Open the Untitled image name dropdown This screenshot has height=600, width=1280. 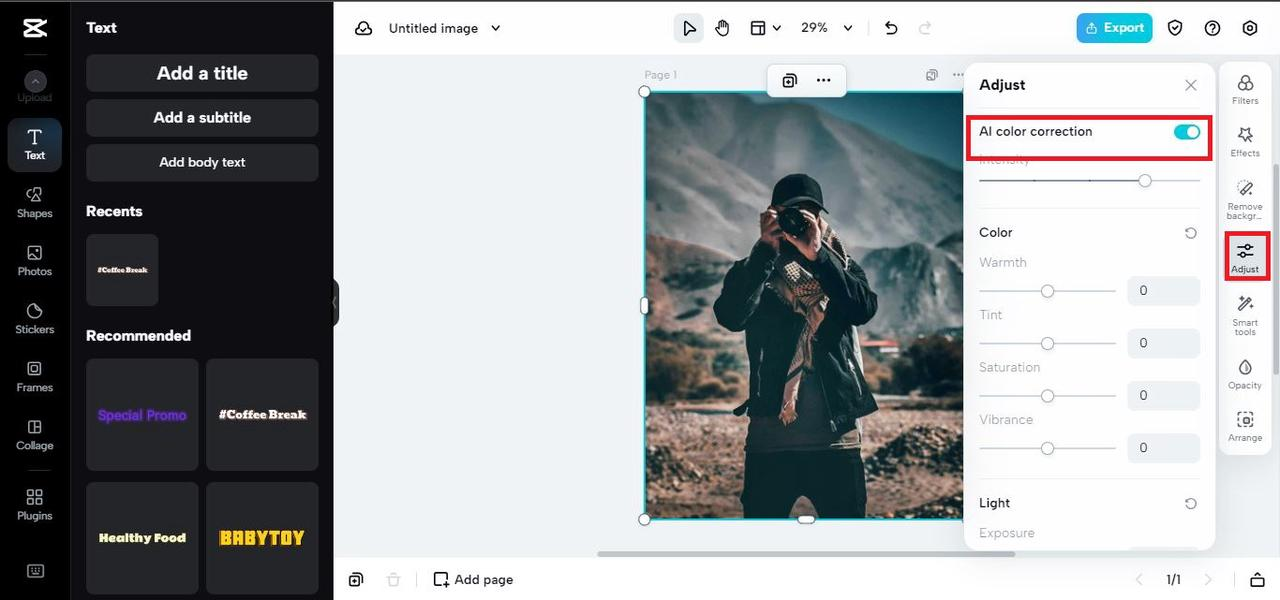pos(445,28)
